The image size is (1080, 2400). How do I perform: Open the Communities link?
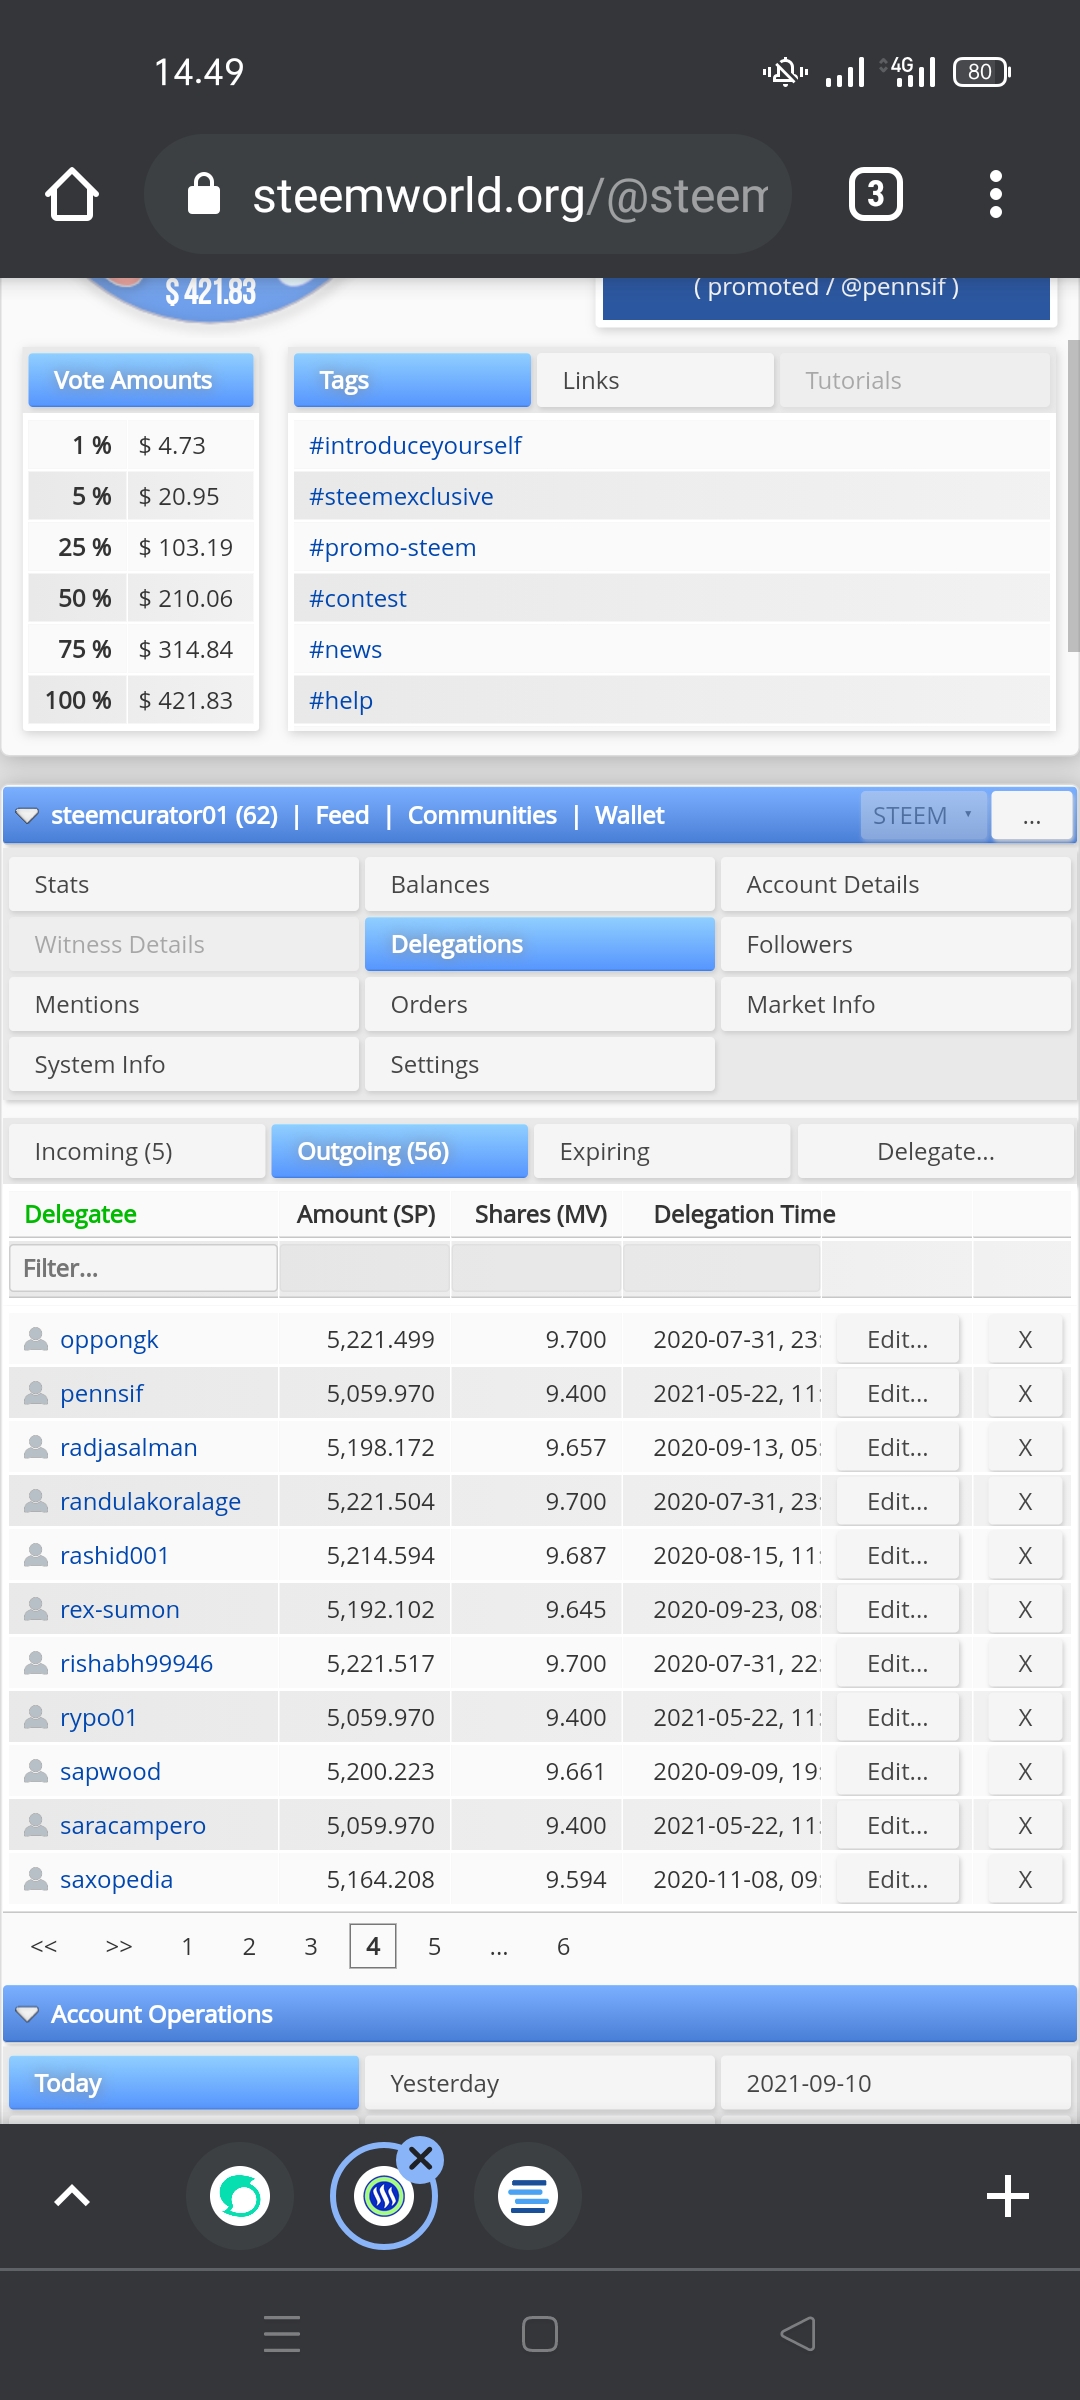click(482, 815)
